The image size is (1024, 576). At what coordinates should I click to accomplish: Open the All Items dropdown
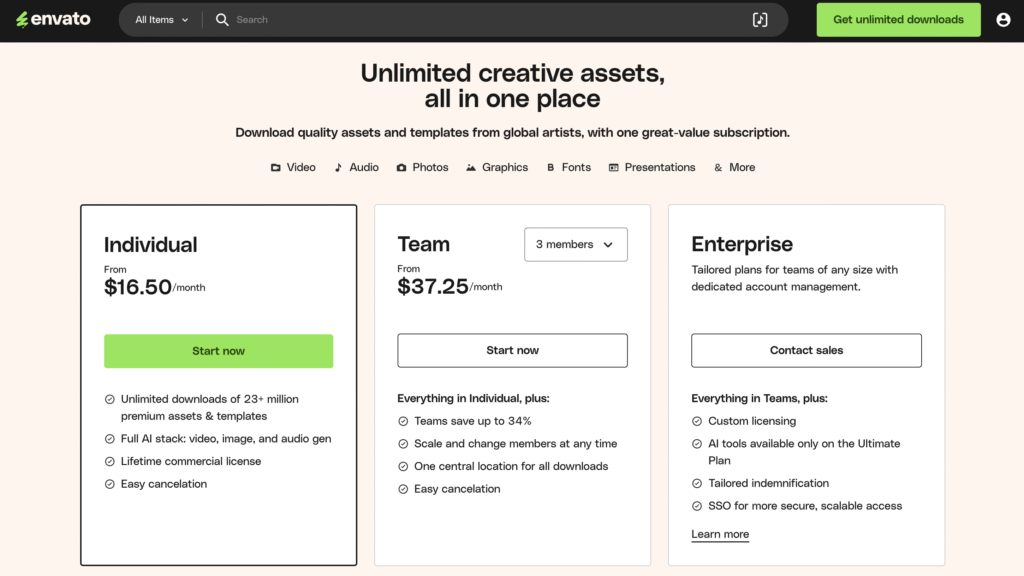click(x=161, y=20)
